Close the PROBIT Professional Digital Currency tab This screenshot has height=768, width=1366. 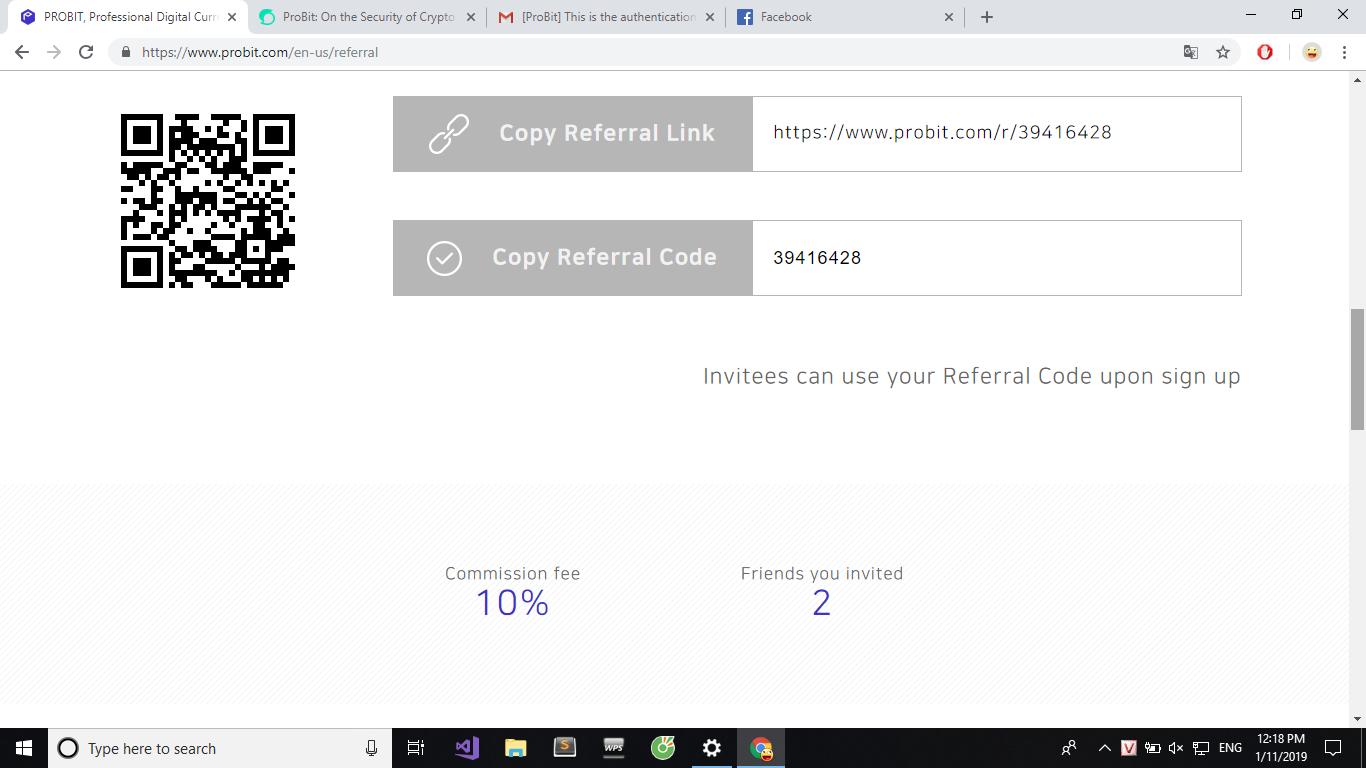(231, 17)
